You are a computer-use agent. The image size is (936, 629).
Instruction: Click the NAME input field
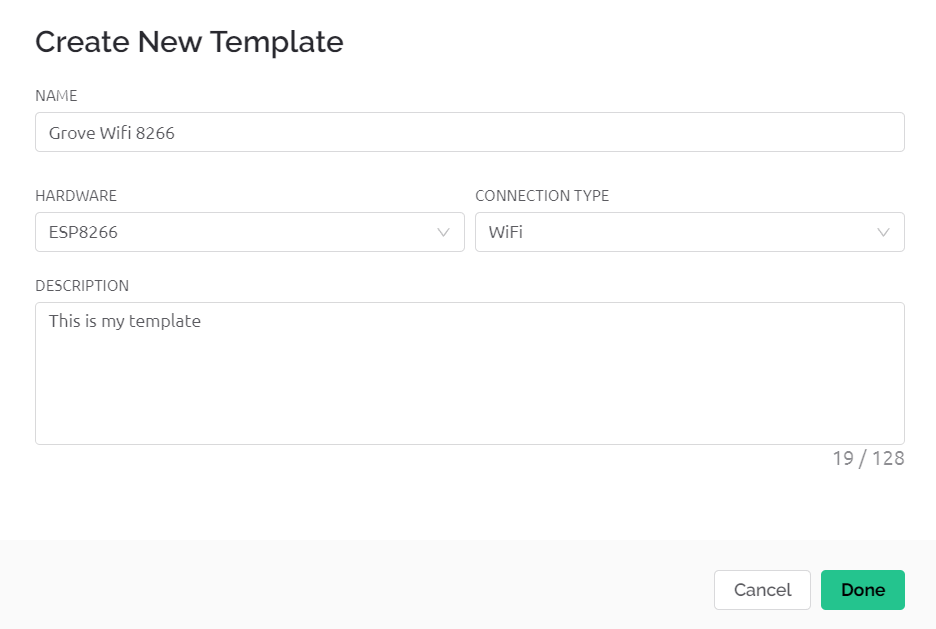[470, 131]
